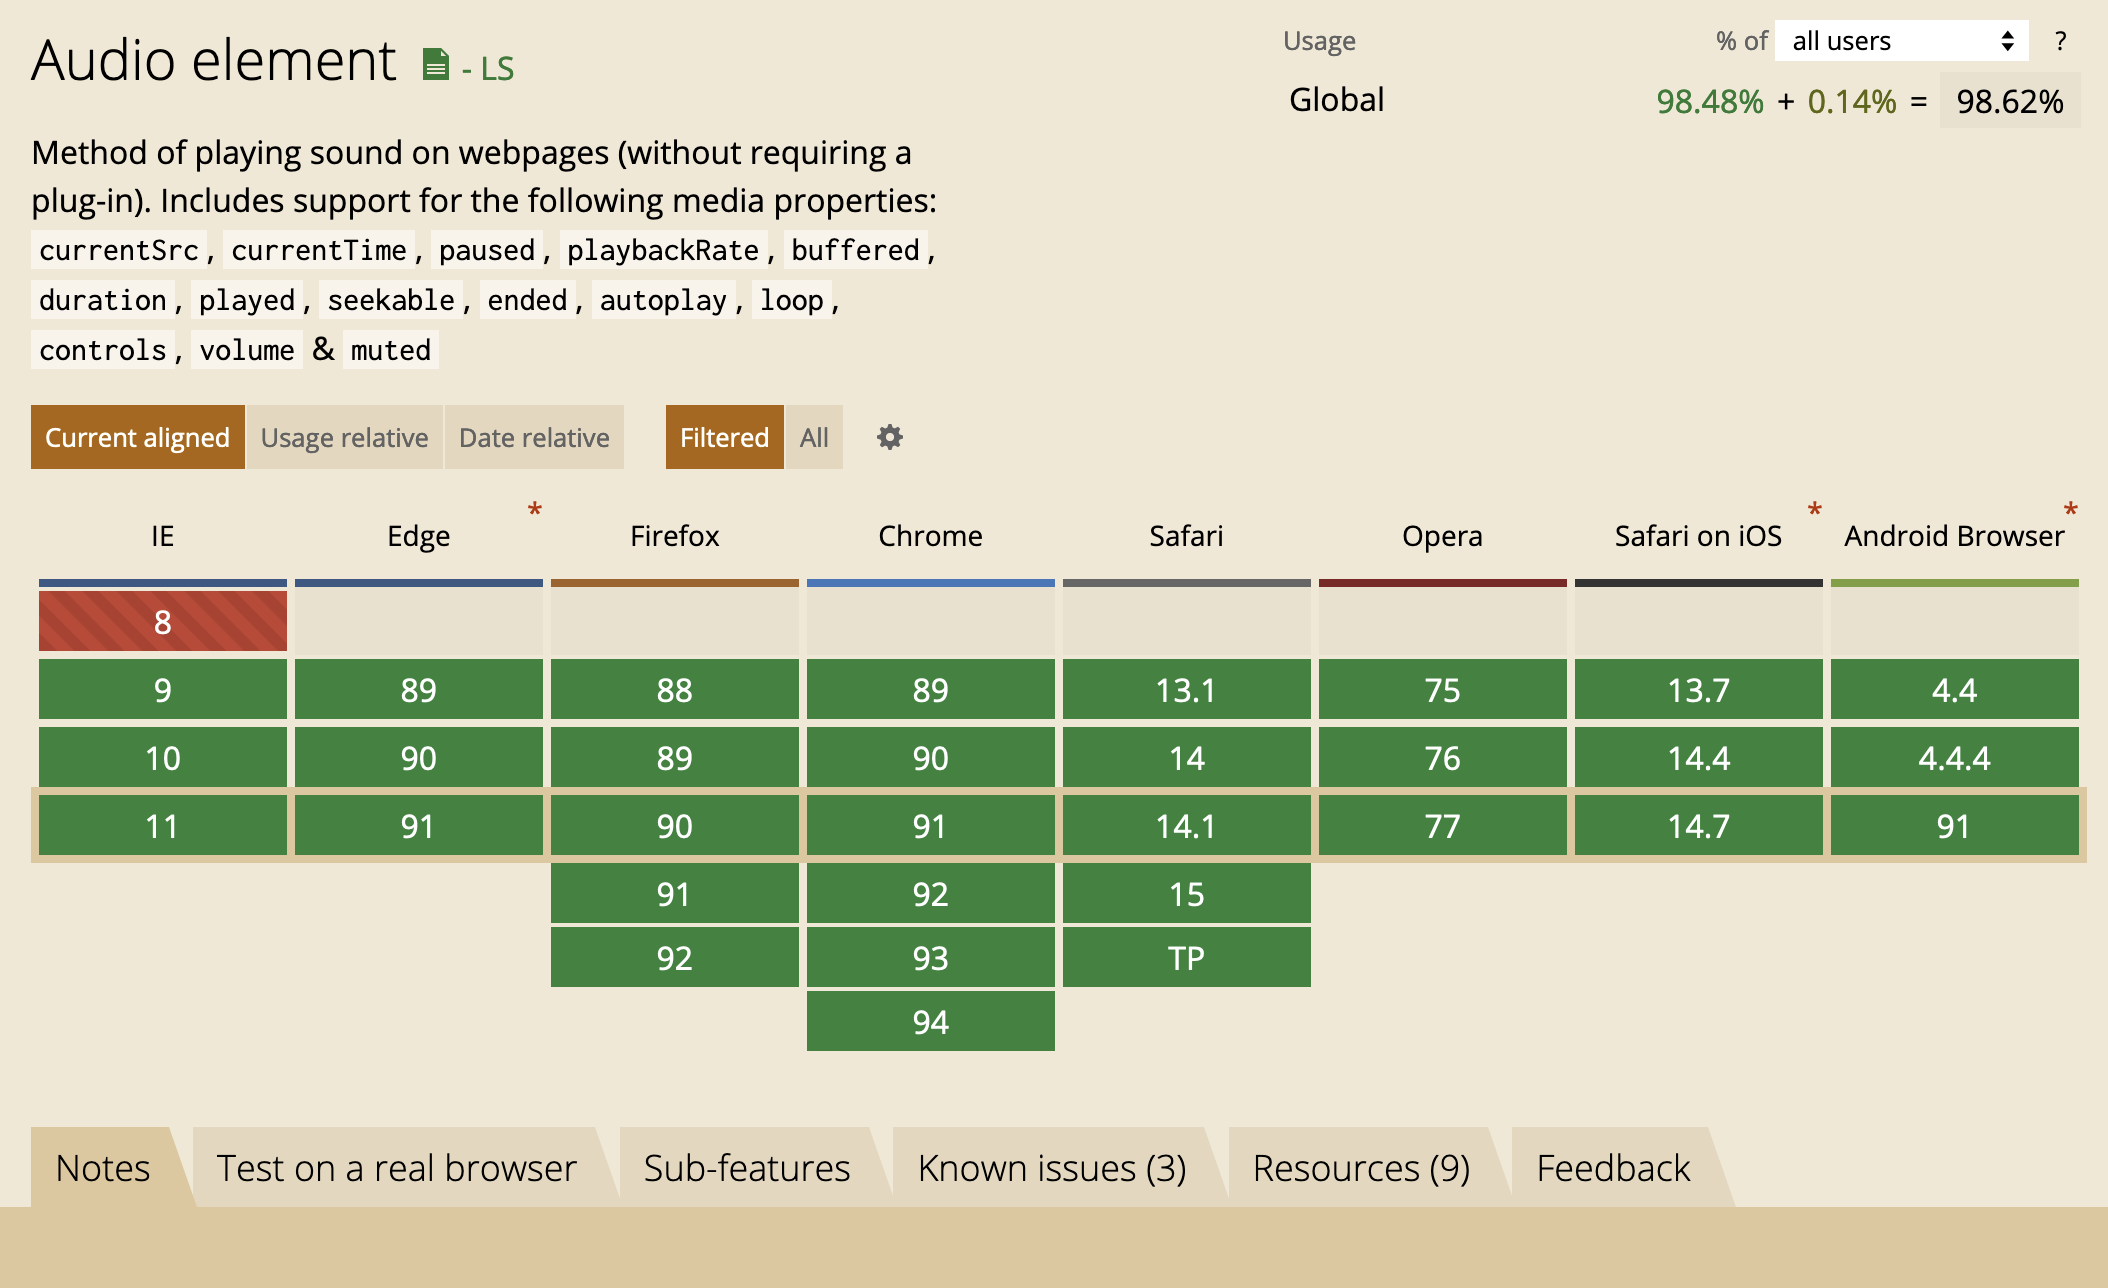
Task: Open the Feedback tab
Action: click(1612, 1167)
